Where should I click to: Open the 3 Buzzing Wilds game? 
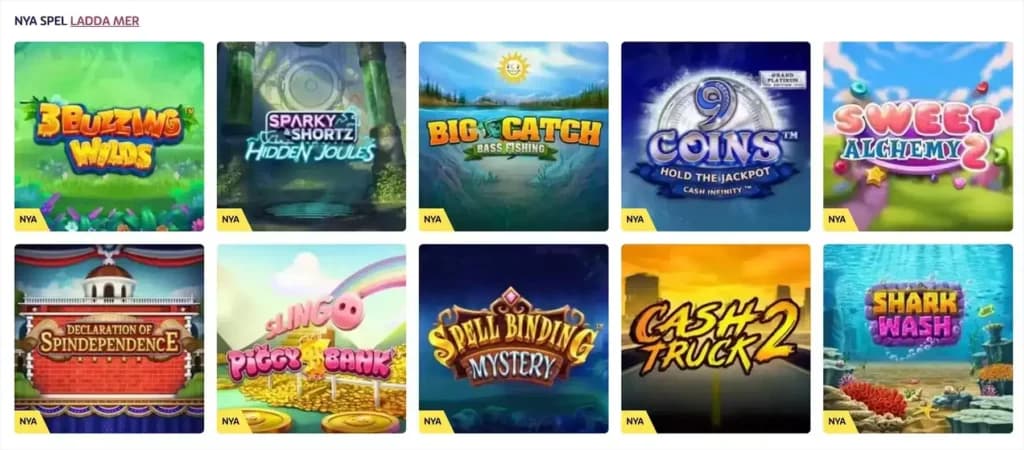pyautogui.click(x=109, y=137)
